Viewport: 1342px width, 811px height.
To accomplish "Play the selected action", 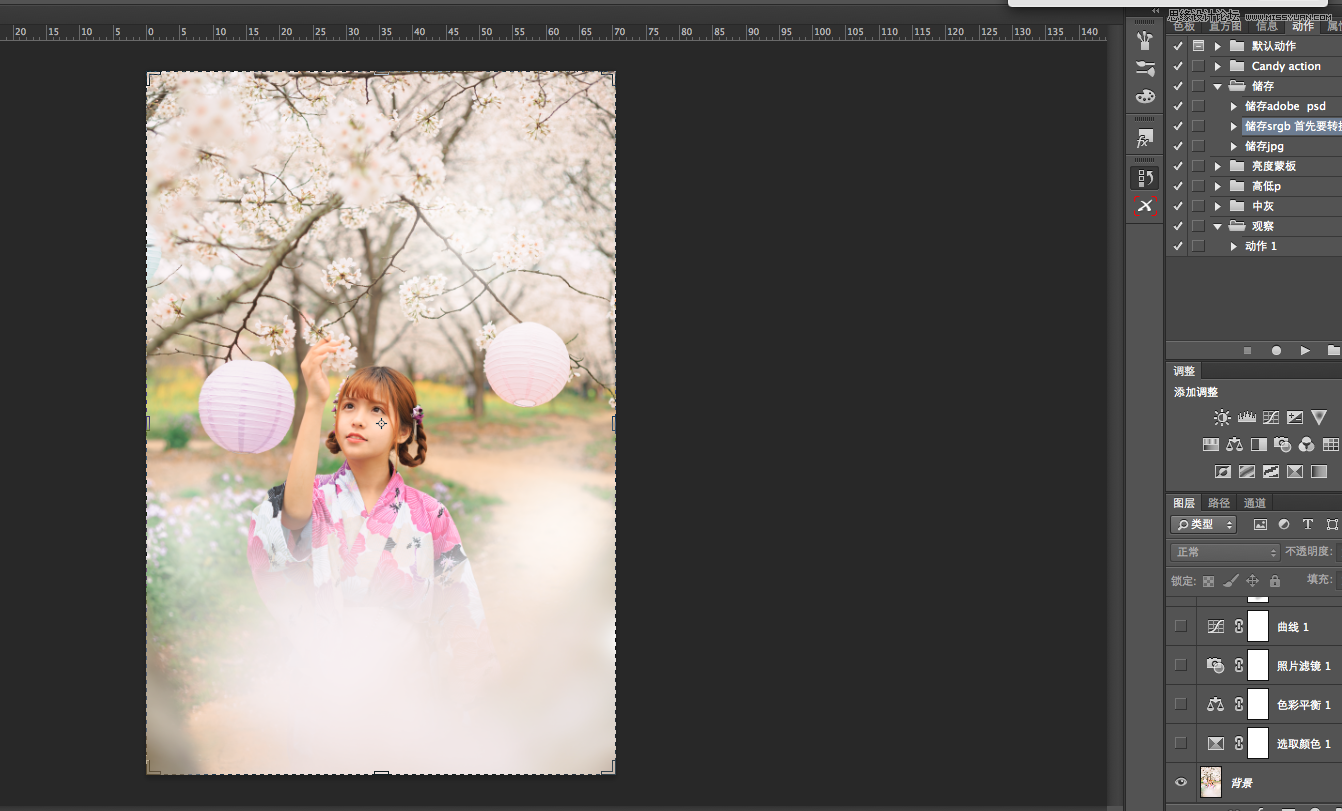I will (1305, 351).
